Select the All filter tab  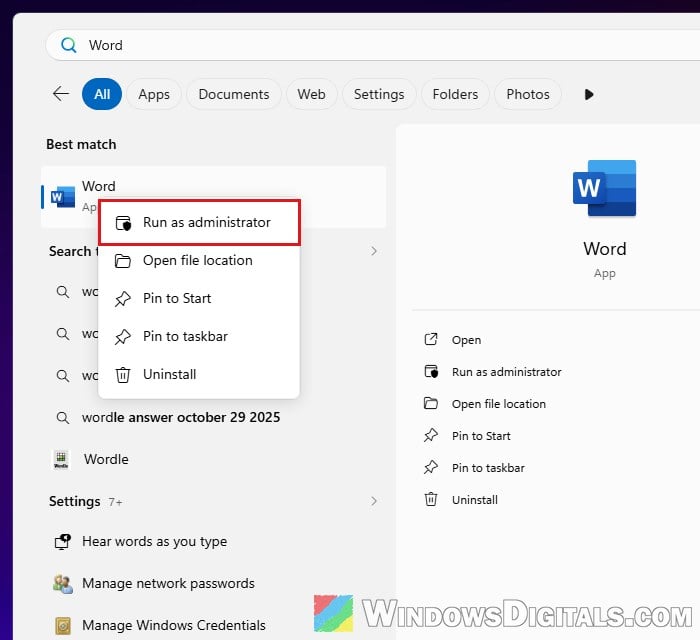[102, 94]
